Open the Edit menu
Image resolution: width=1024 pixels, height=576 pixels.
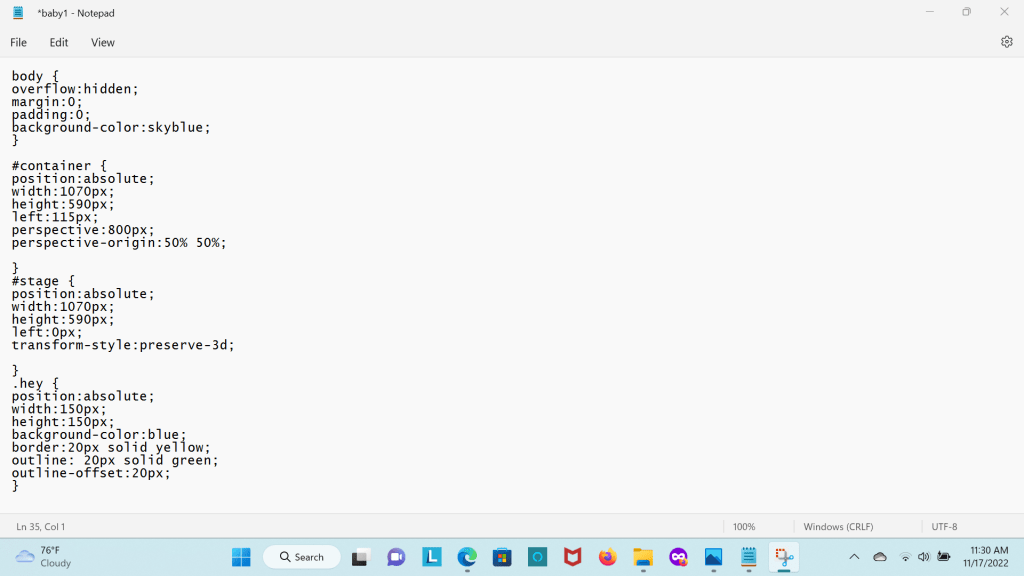(x=59, y=43)
